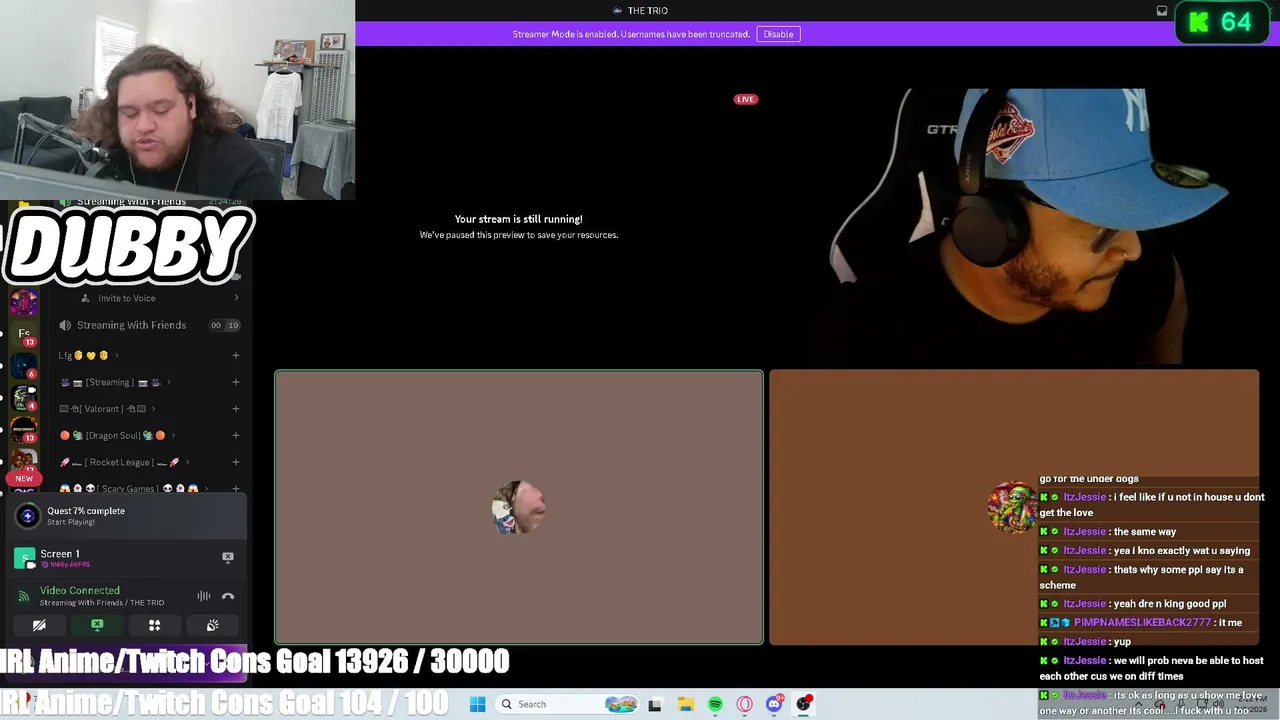Add a channel to [Streaming] category
This screenshot has width=1280, height=720.
point(236,382)
